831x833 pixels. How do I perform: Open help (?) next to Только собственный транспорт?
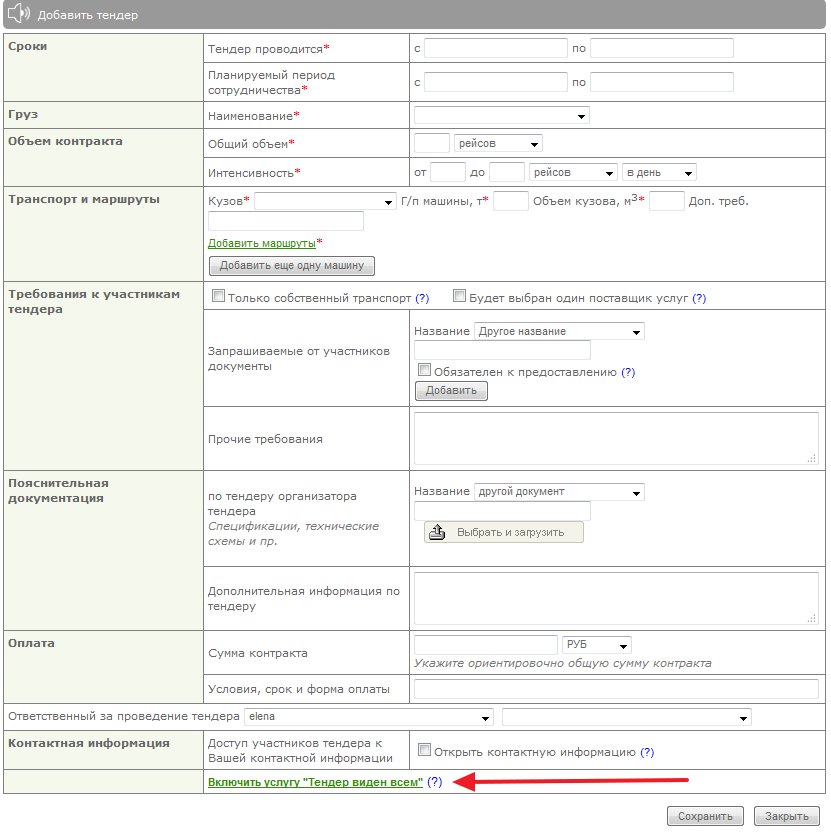coord(422,298)
